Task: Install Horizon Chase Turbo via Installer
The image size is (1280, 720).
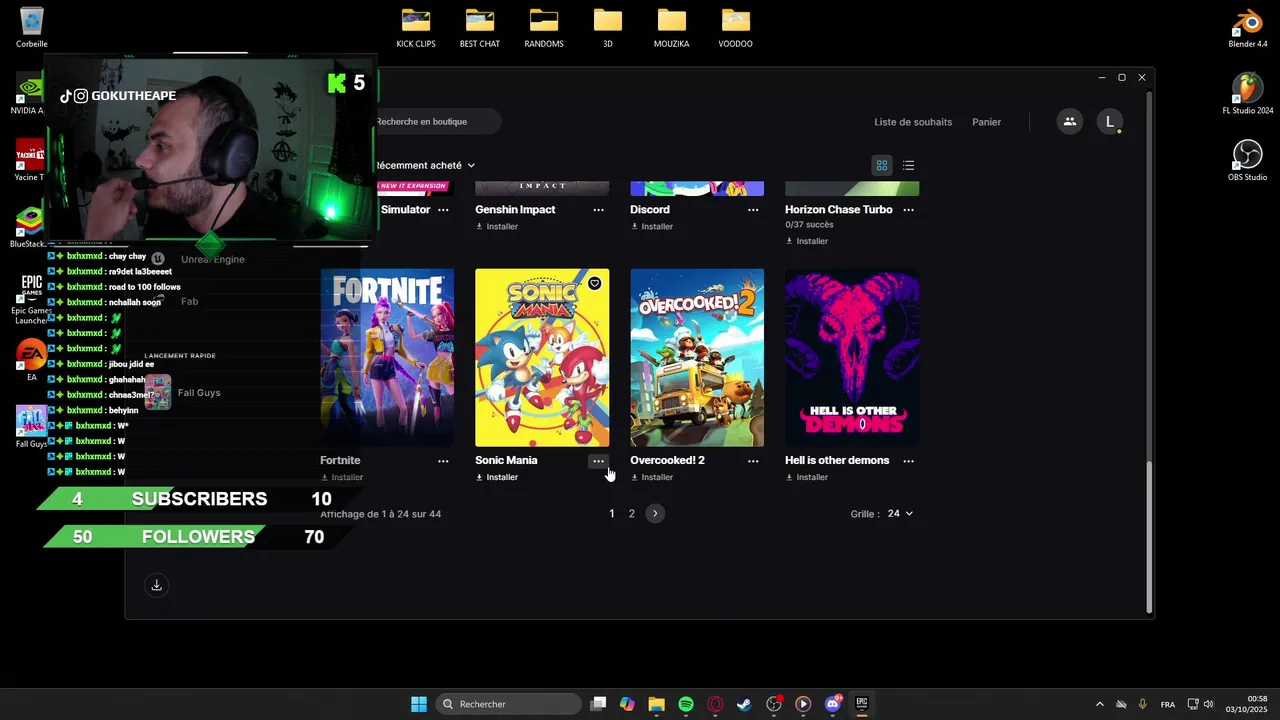Action: [x=807, y=241]
